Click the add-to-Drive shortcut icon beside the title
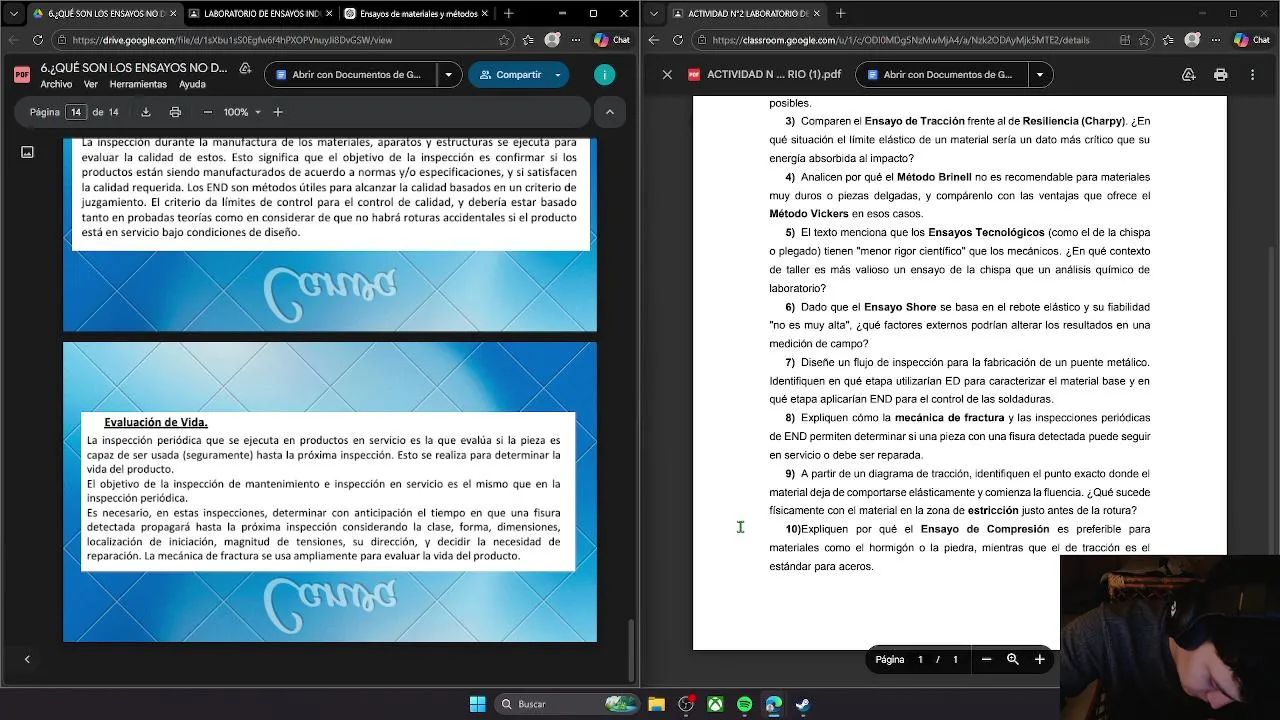Viewport: 1280px width, 720px height. pyautogui.click(x=245, y=68)
